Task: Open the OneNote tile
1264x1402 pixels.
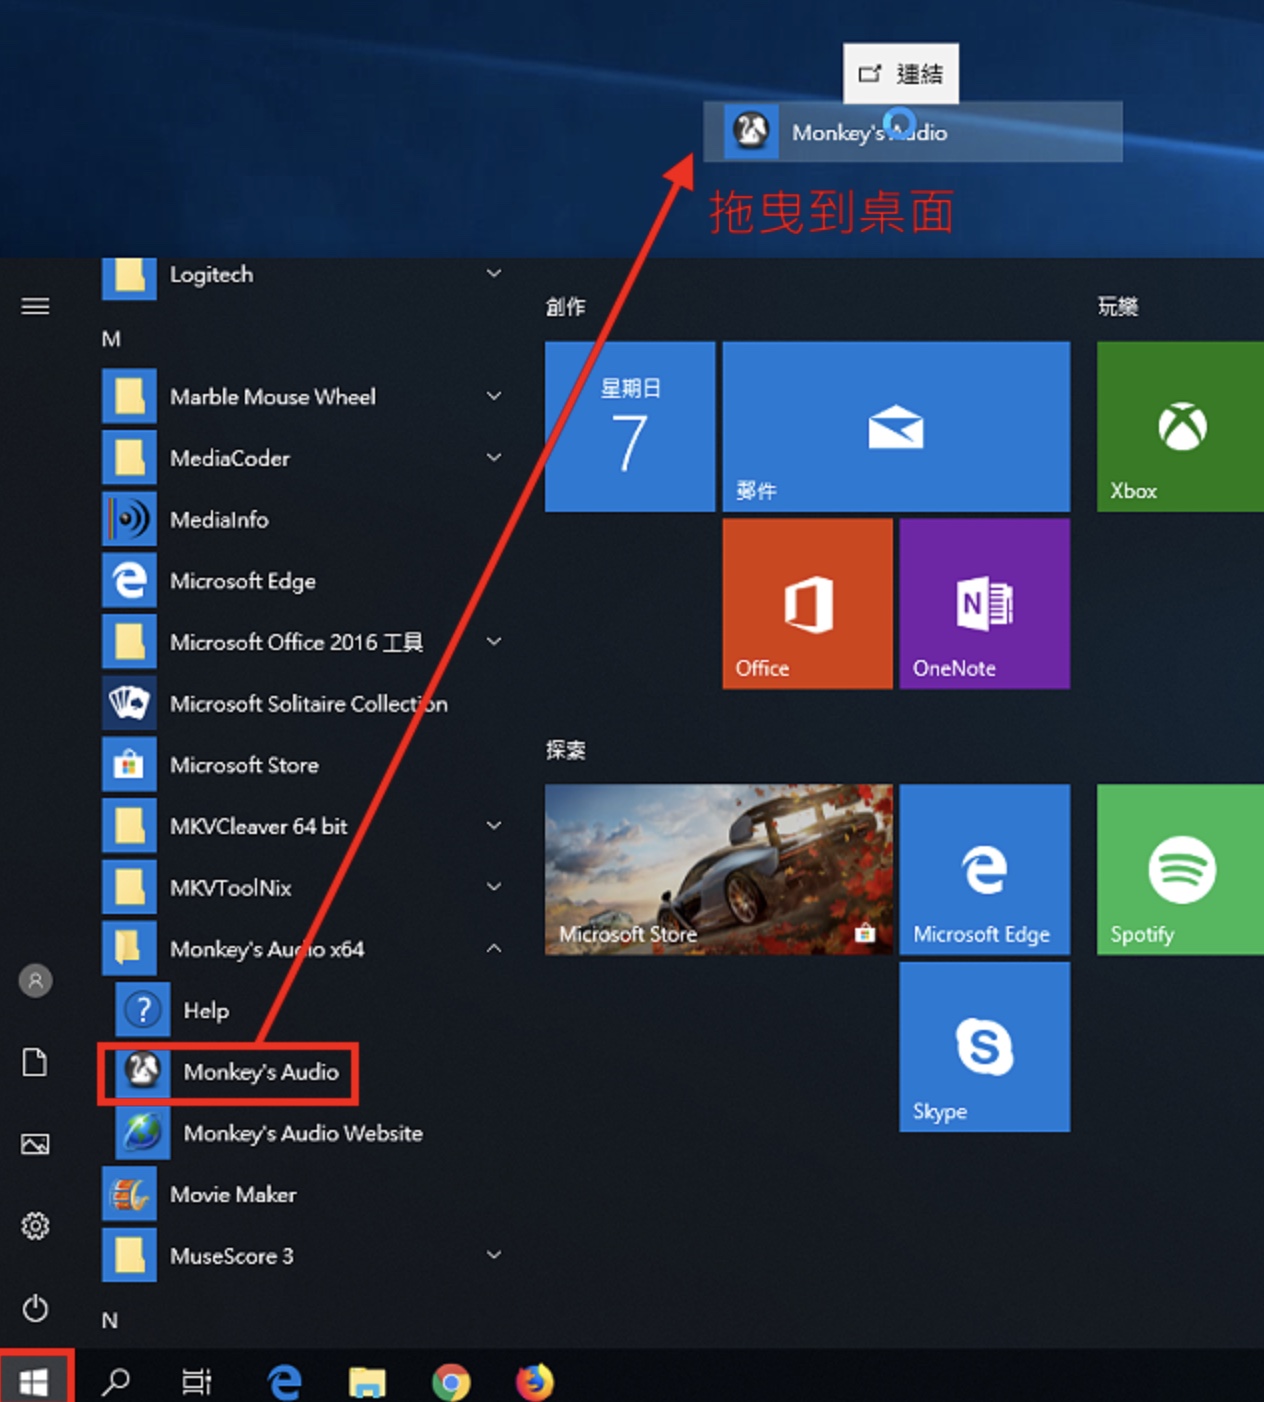Action: coord(984,604)
